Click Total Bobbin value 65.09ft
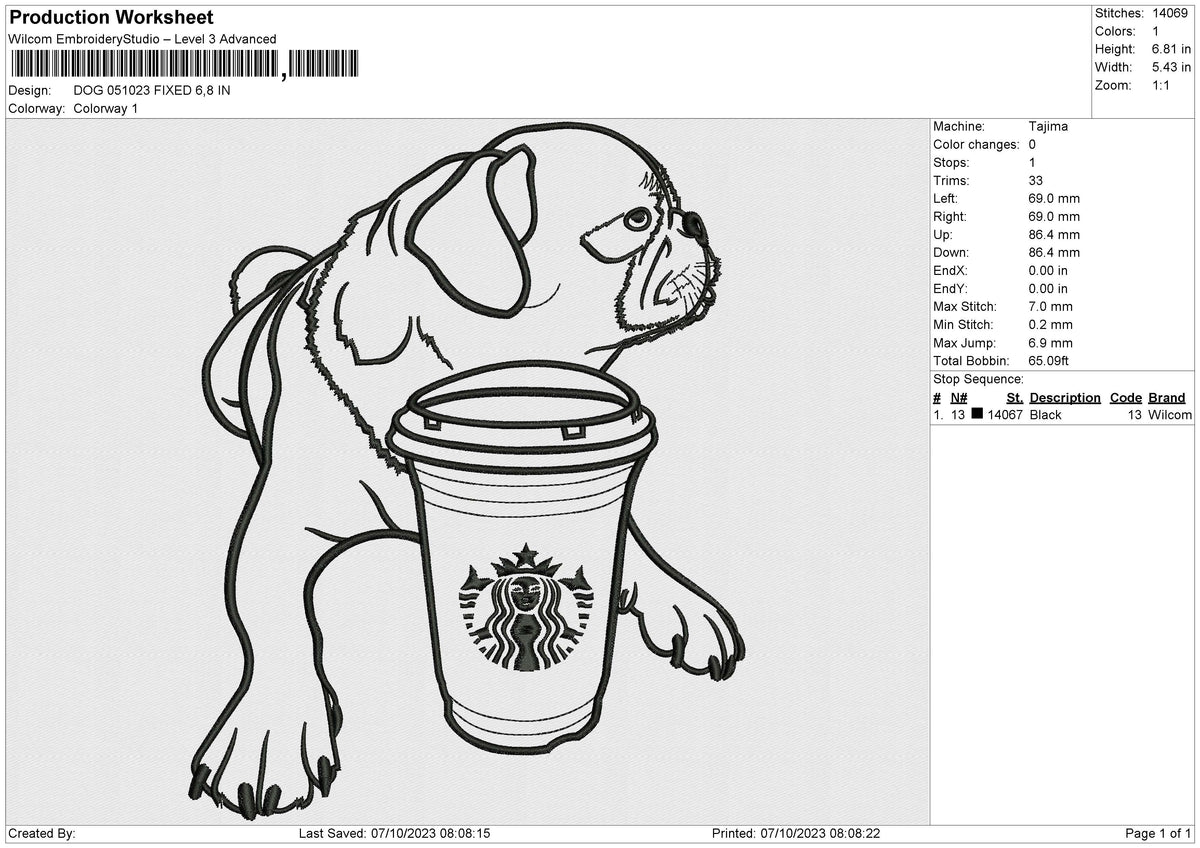1200x848 pixels. tap(1051, 360)
